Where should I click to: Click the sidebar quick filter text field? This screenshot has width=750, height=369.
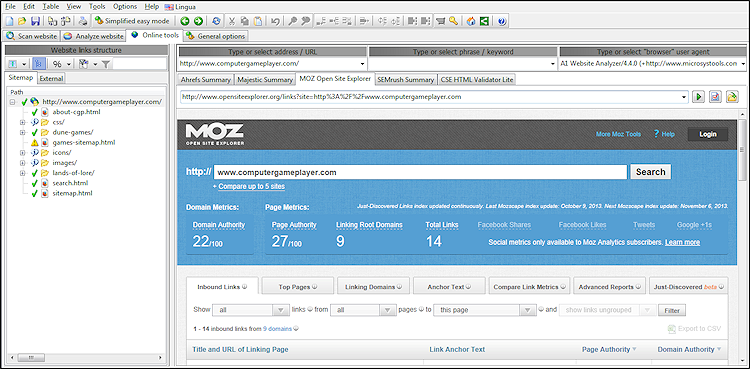140,64
